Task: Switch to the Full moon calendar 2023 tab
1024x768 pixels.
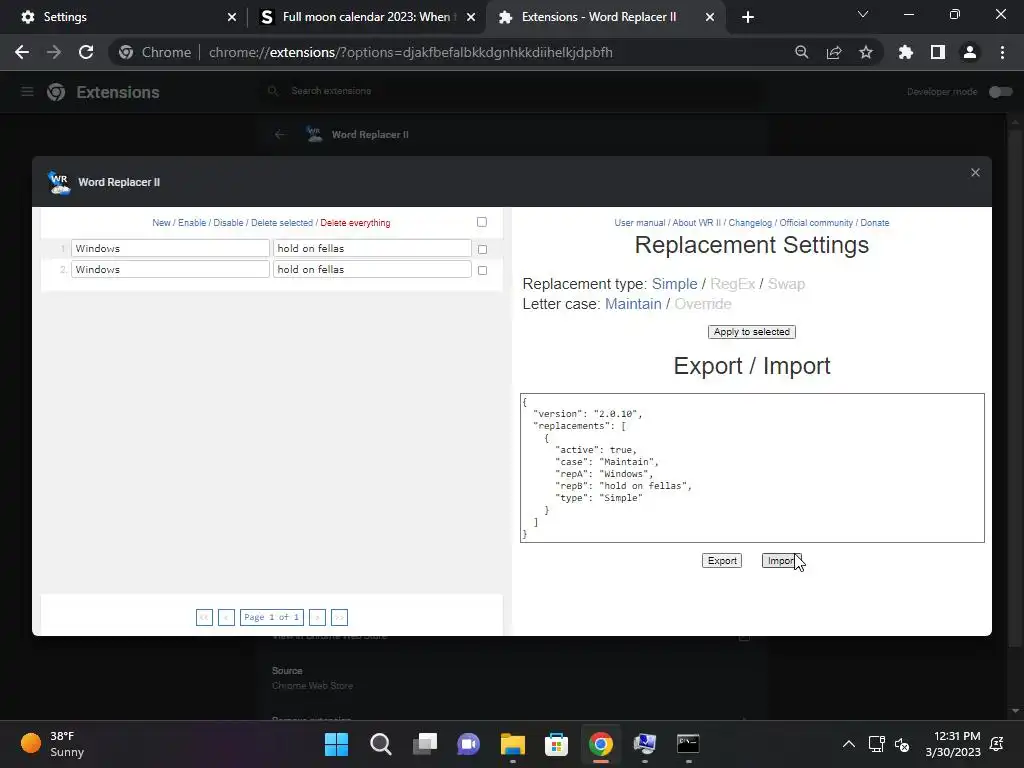Action: pos(367,17)
